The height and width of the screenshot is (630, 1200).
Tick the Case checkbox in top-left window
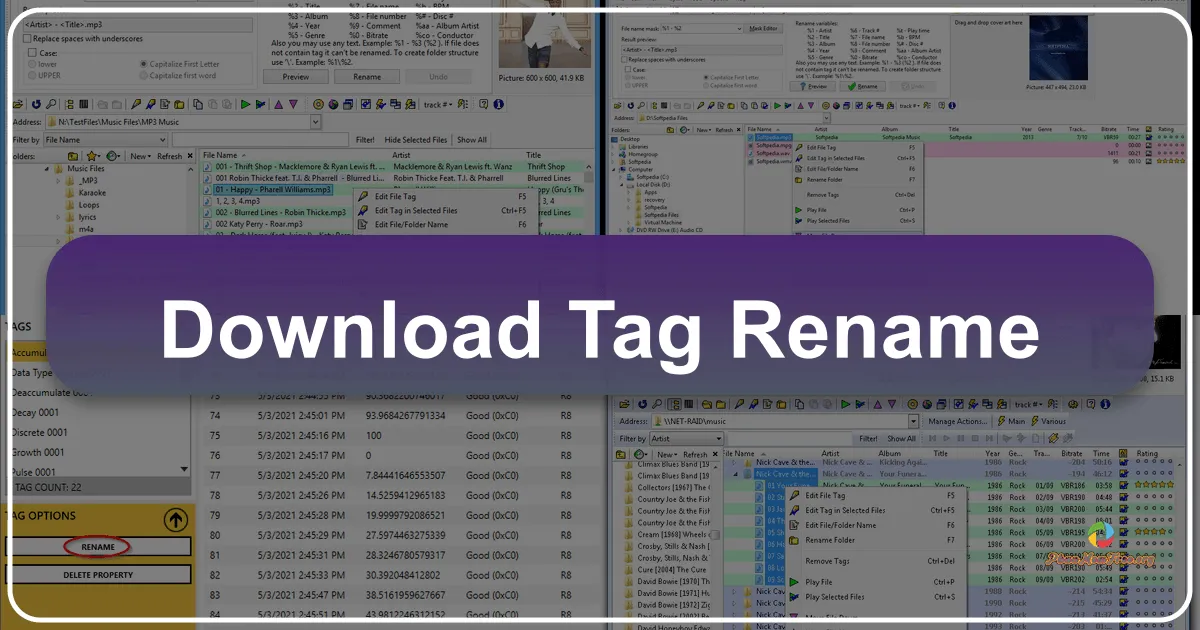coord(32,52)
